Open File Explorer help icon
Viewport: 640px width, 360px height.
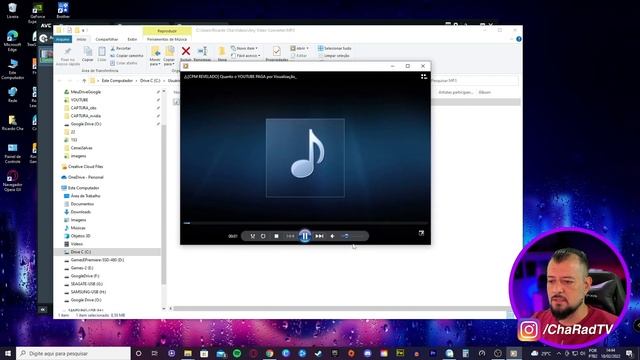tap(519, 39)
